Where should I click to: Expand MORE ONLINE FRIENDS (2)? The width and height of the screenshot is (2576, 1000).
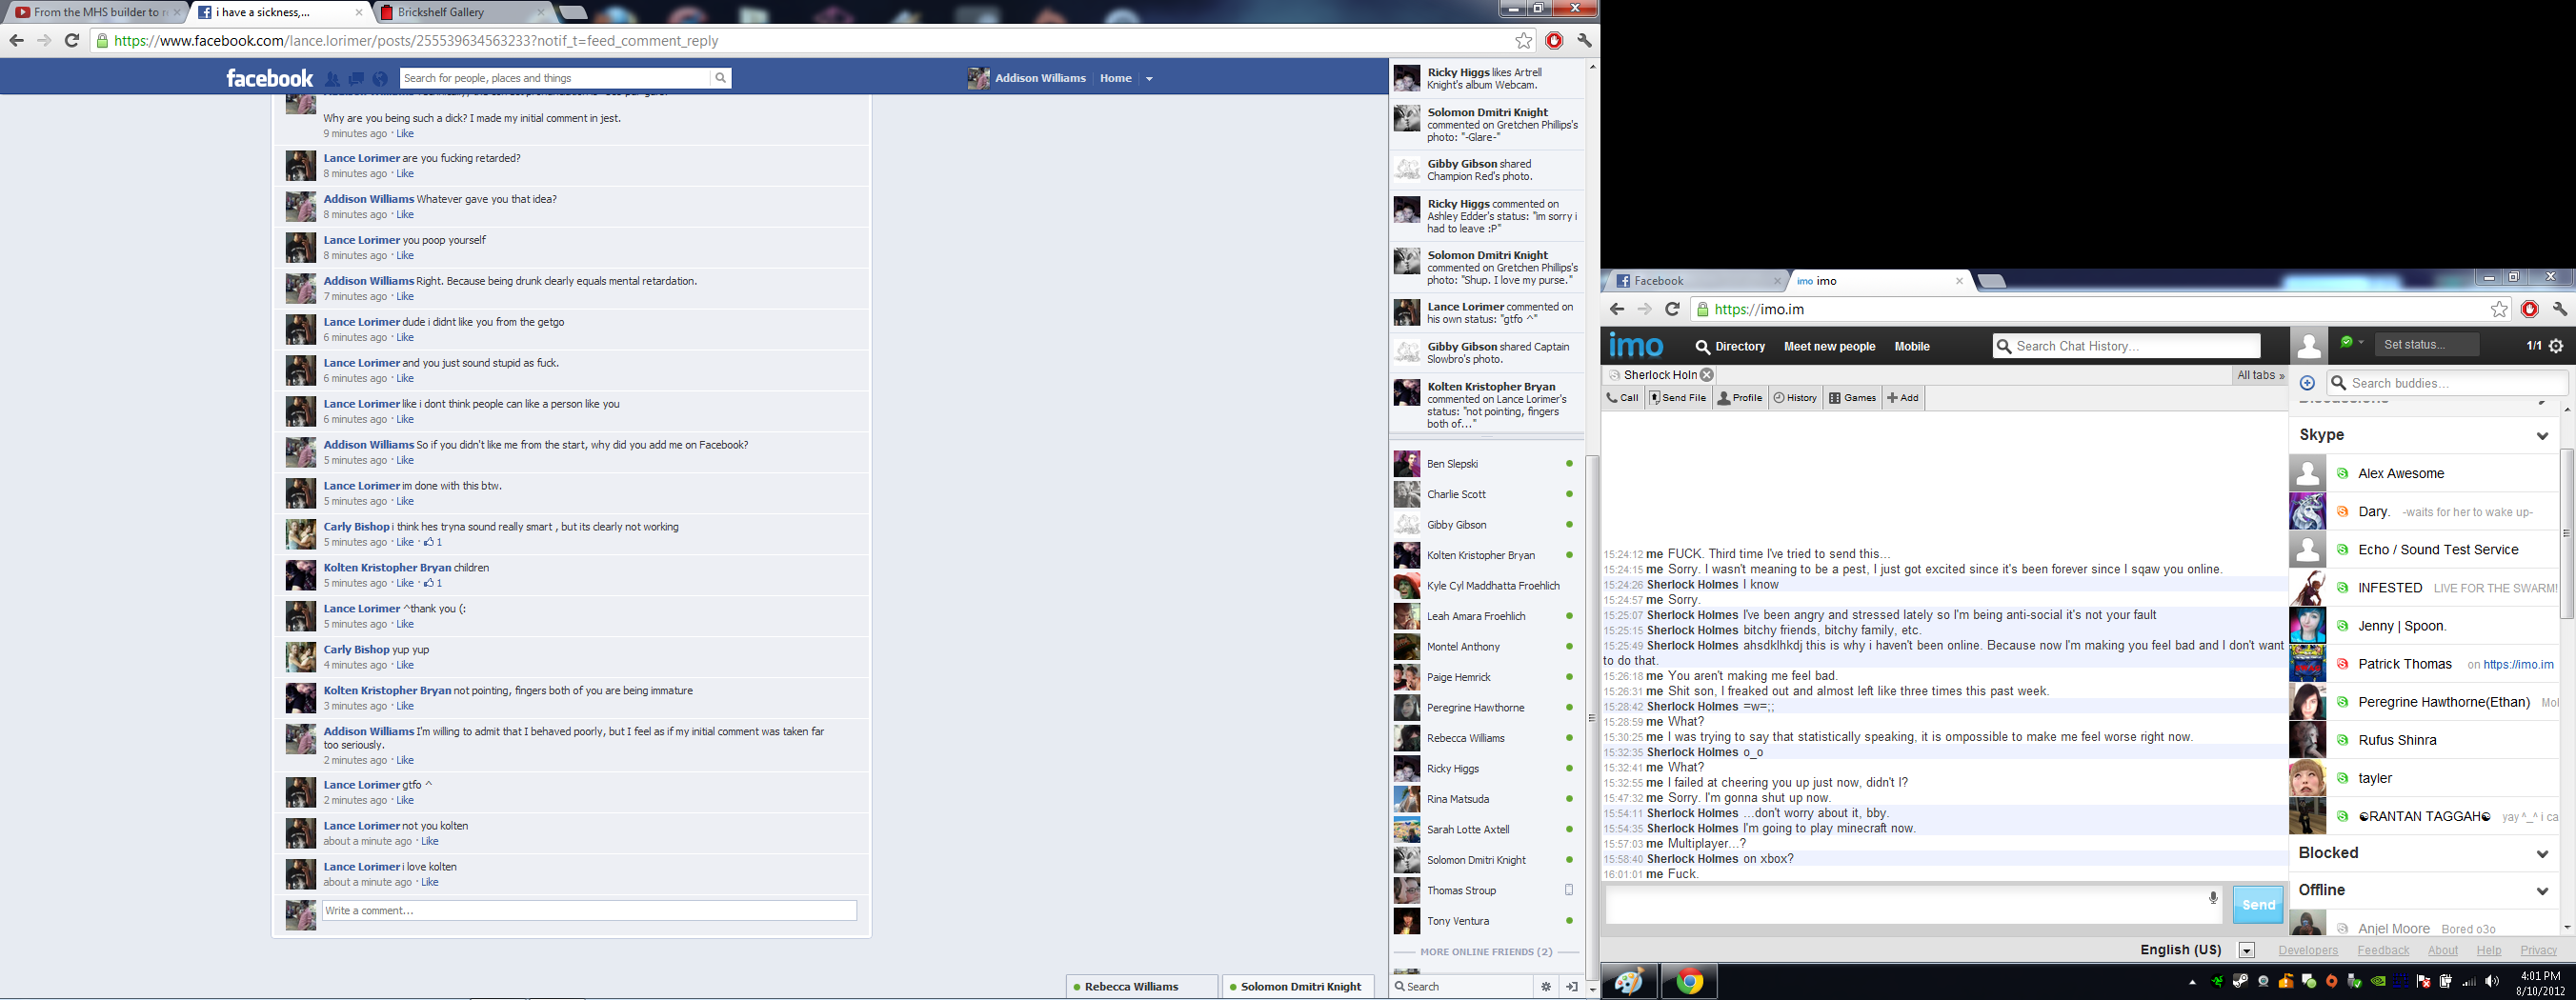(1486, 952)
